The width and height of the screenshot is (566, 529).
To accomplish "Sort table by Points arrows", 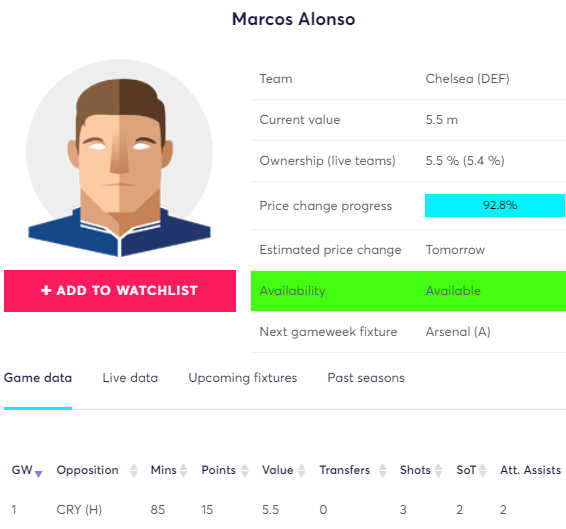I will coord(244,470).
